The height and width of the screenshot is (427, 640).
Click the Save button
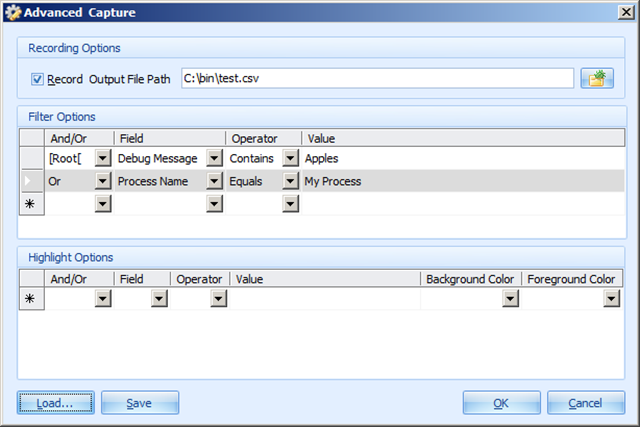(x=139, y=403)
